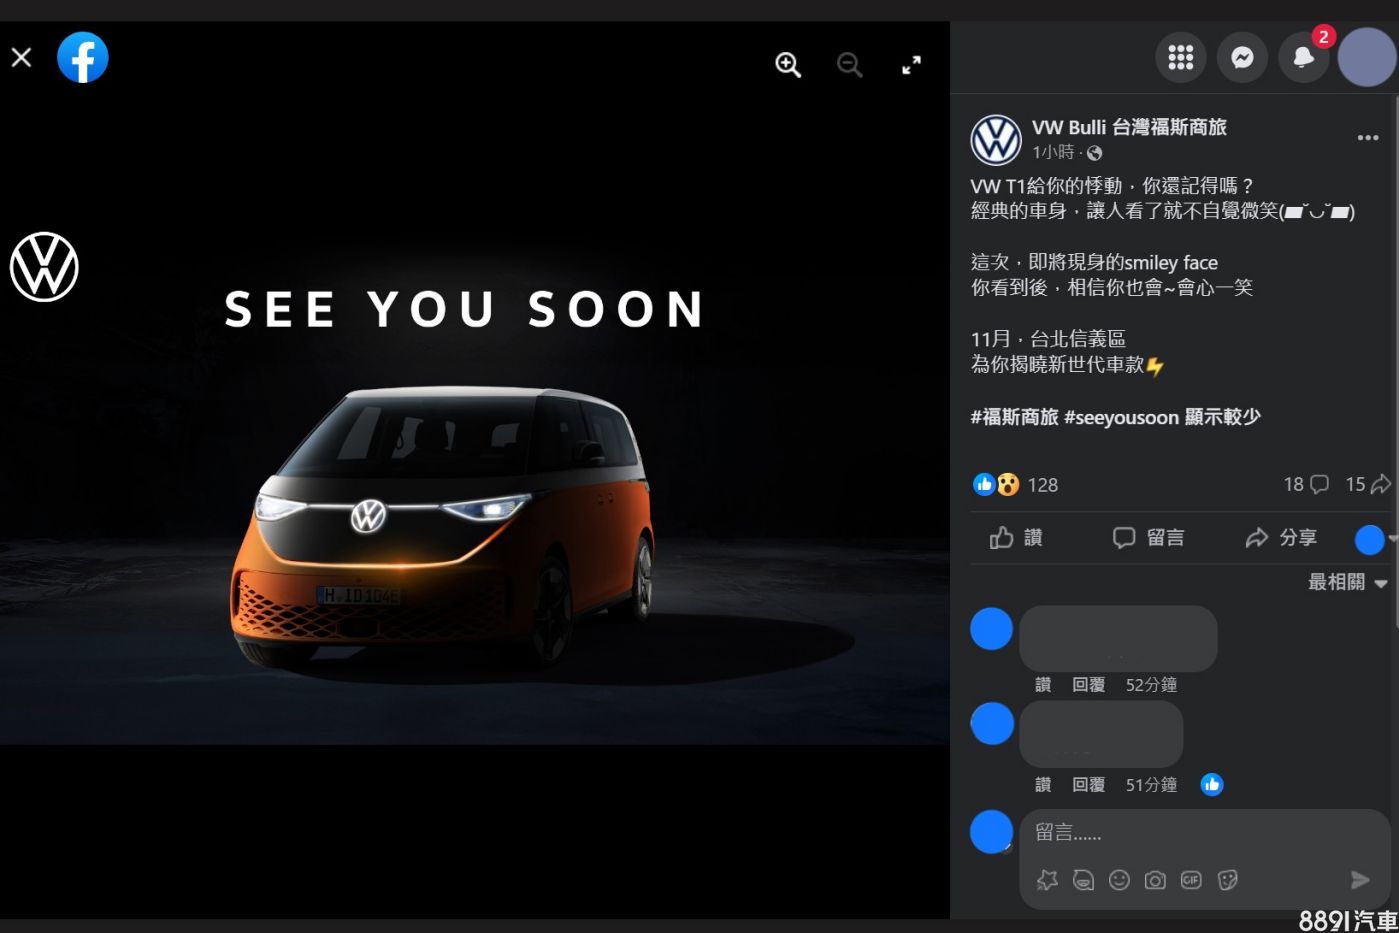Open the comment identity switcher dropdown

point(1375,539)
